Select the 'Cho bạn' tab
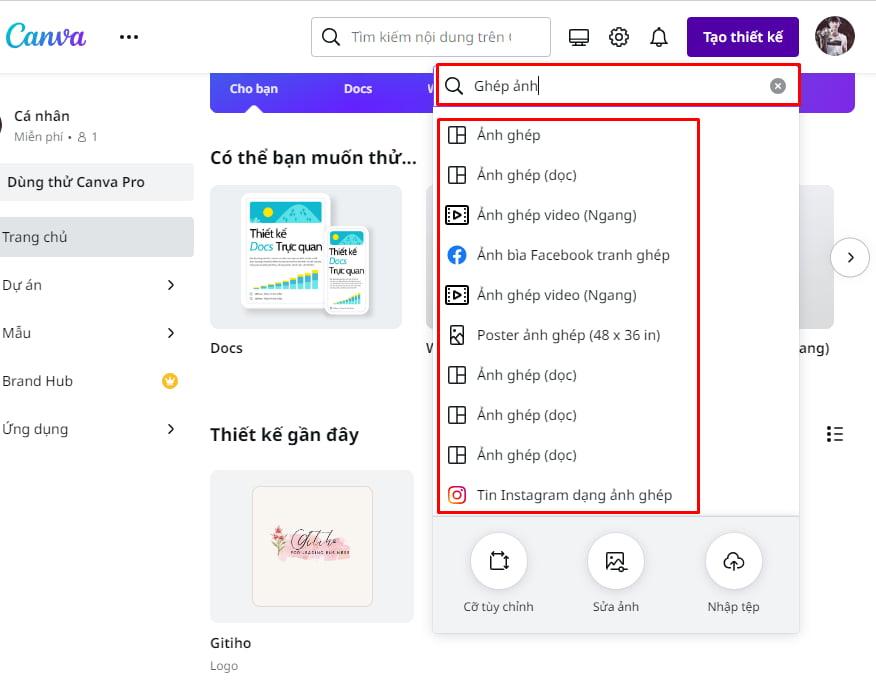 pos(254,89)
